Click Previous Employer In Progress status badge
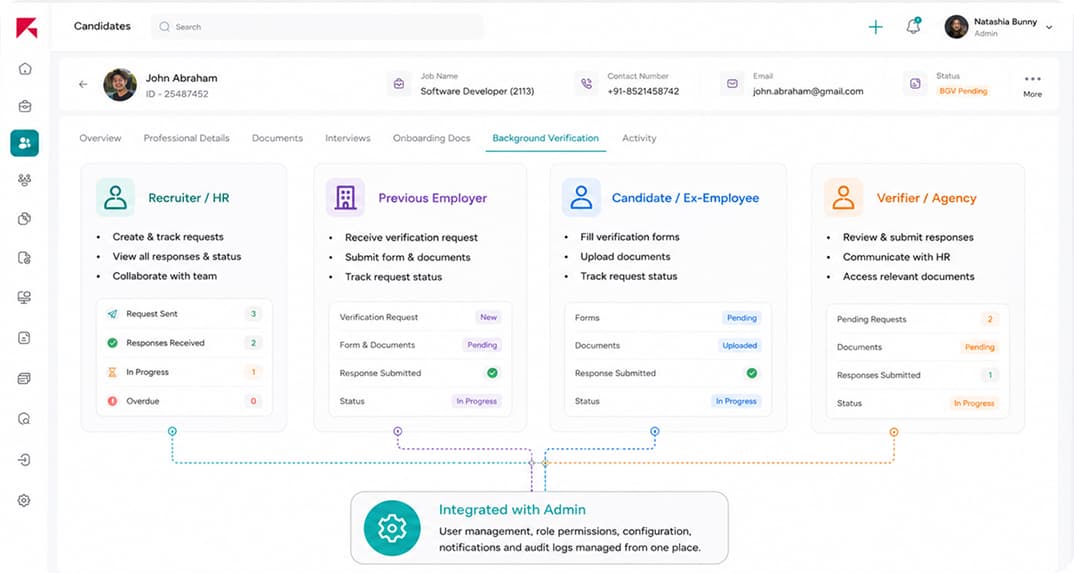 [x=477, y=401]
